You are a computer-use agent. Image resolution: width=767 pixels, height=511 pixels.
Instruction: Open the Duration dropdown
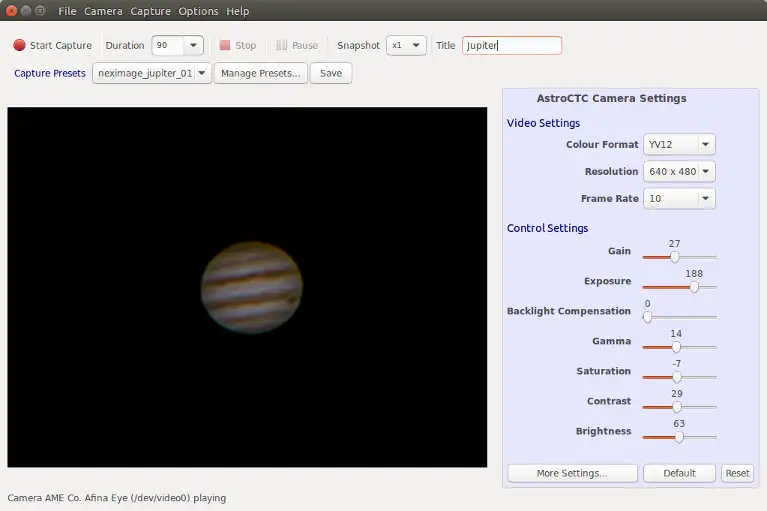[x=193, y=45]
